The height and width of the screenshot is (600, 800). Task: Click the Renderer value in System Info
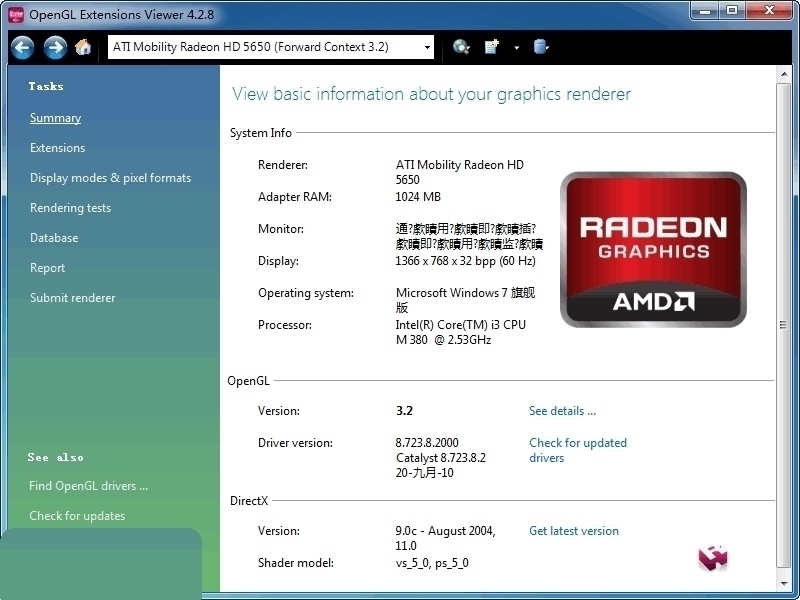pyautogui.click(x=460, y=172)
